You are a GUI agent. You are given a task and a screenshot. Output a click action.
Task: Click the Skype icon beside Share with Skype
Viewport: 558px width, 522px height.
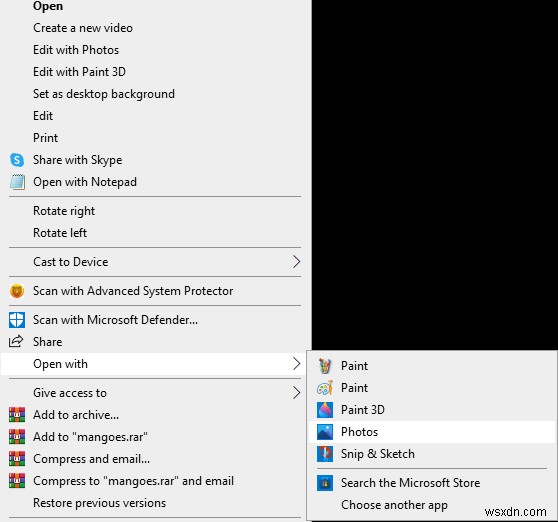pos(17,160)
